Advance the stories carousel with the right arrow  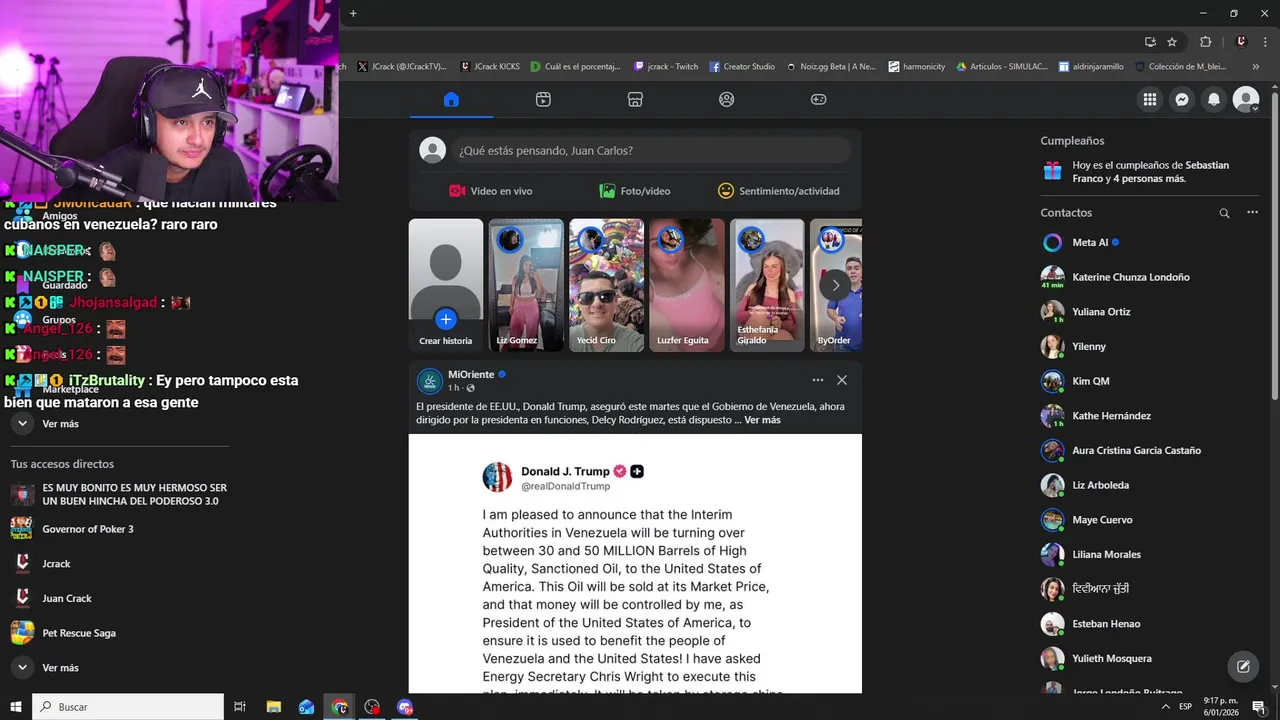tap(836, 285)
